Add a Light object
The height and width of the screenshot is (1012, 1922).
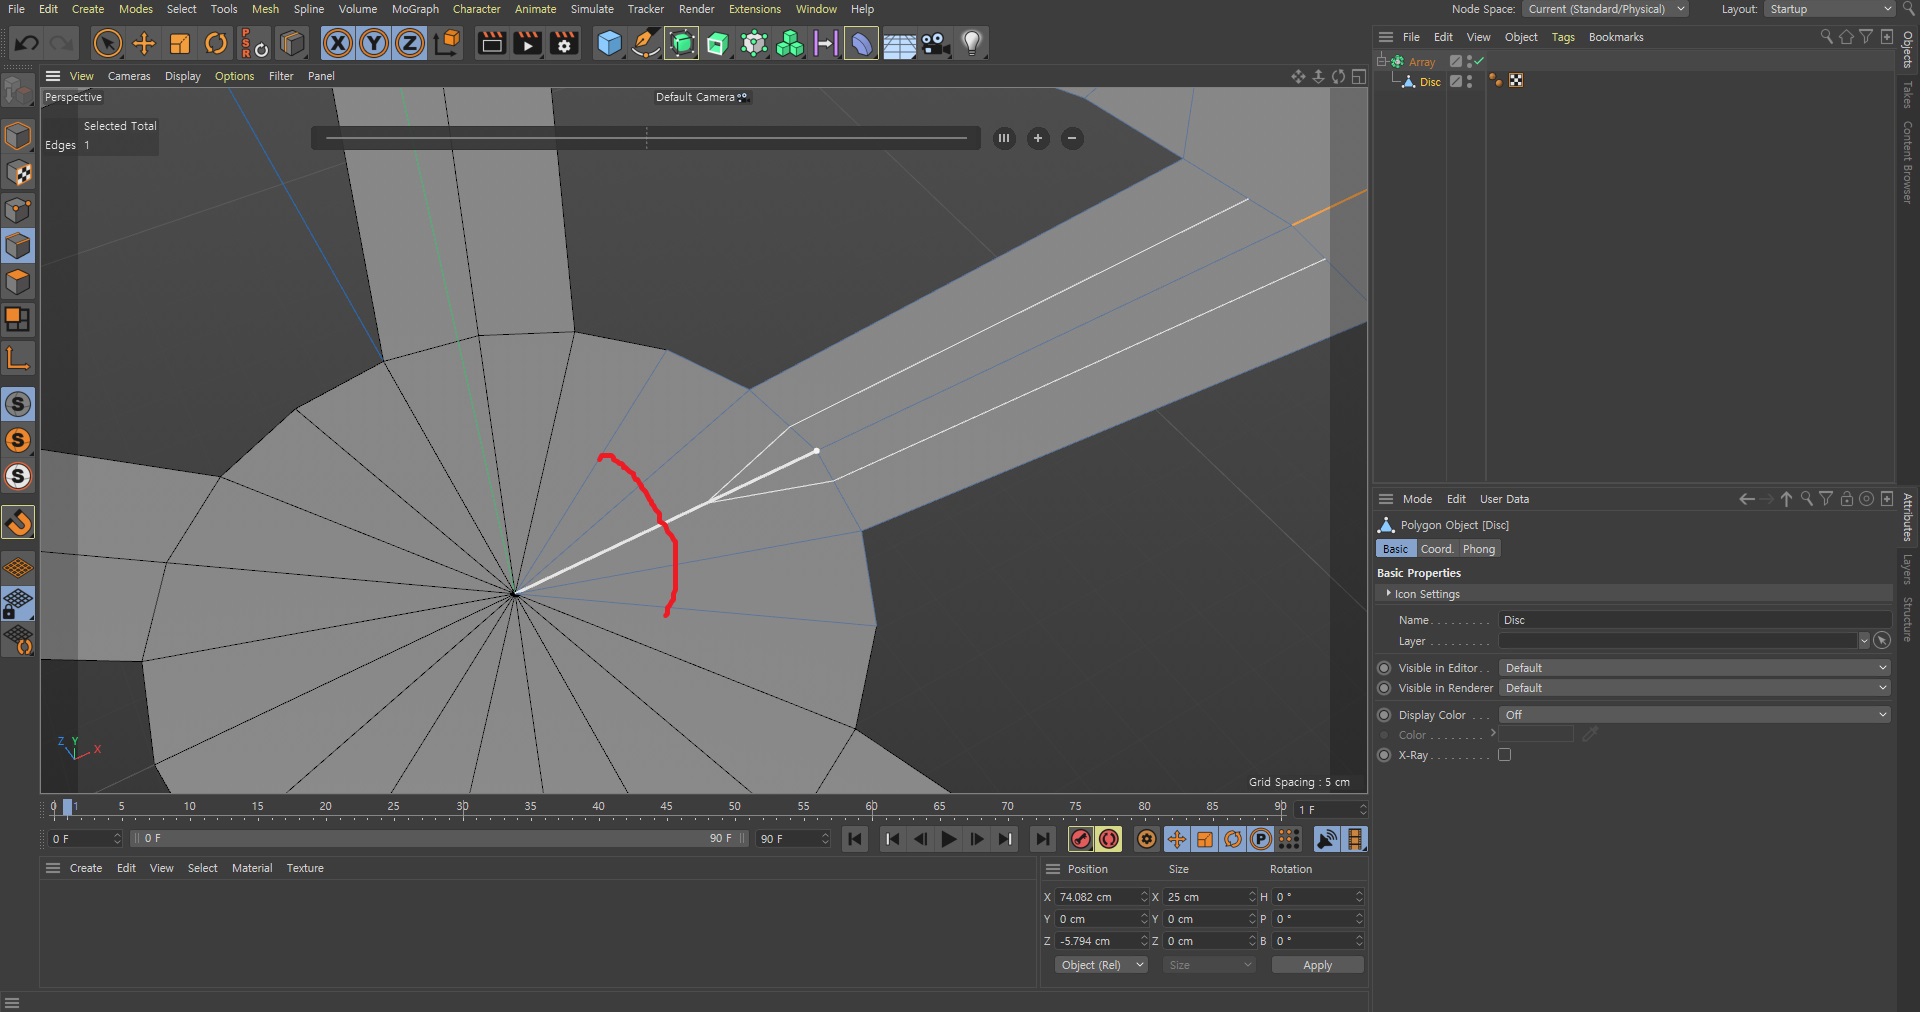coord(972,43)
